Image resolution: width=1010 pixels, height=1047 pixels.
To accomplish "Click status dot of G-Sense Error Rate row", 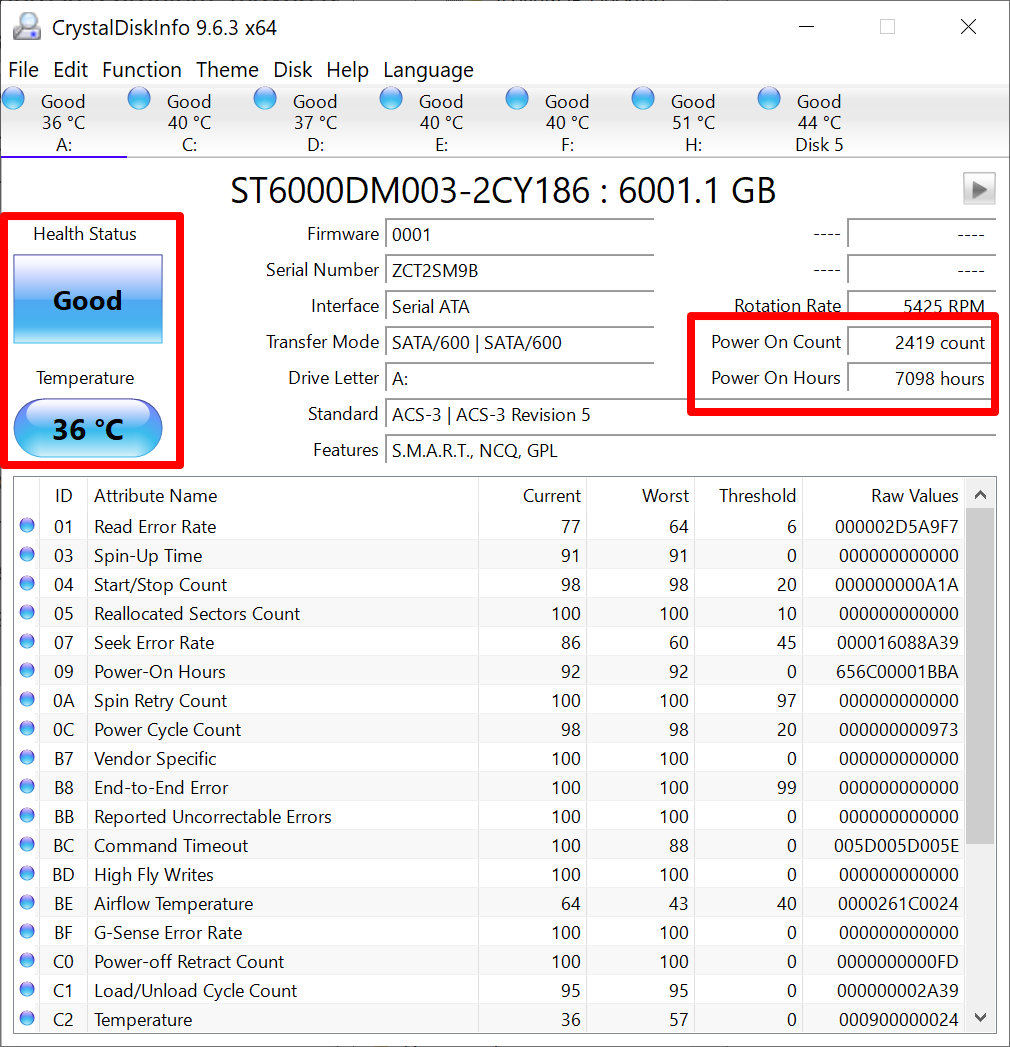I will 27,931.
